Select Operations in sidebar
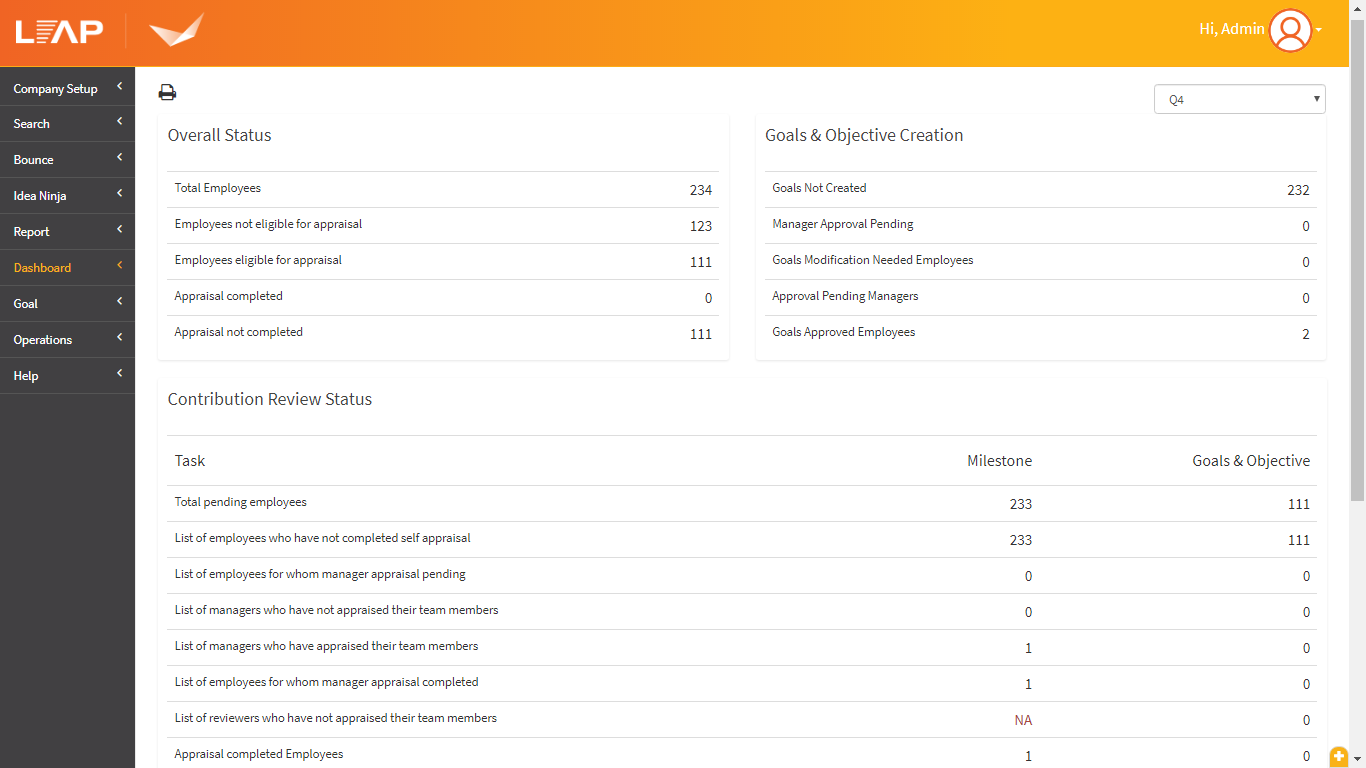The width and height of the screenshot is (1366, 768). 43,340
